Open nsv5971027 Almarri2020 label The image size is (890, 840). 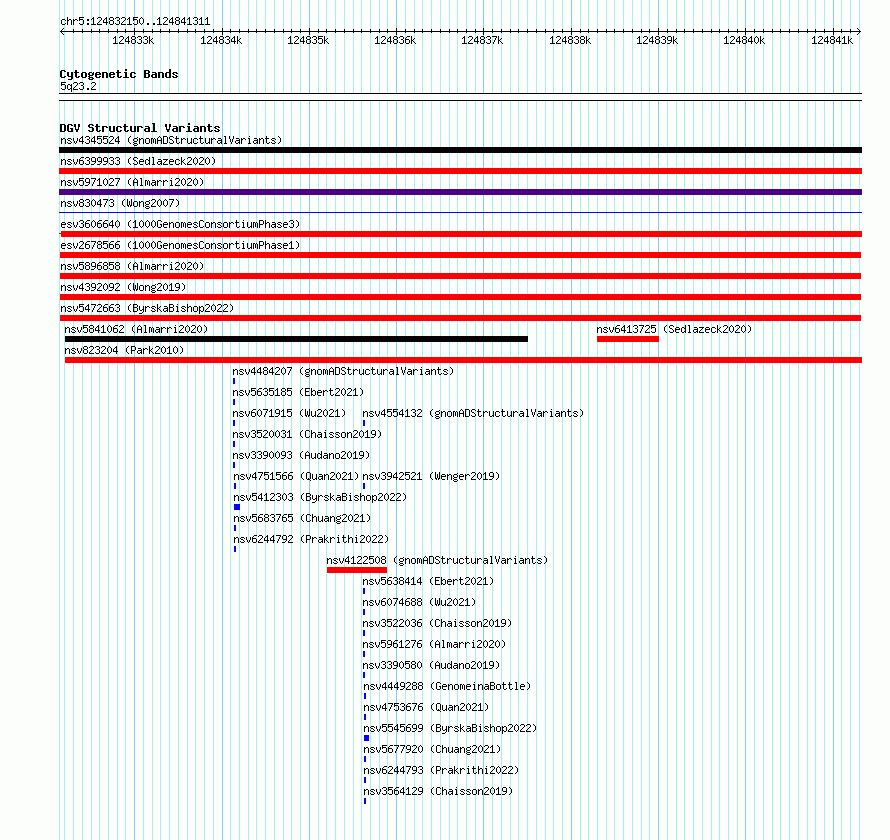[132, 182]
